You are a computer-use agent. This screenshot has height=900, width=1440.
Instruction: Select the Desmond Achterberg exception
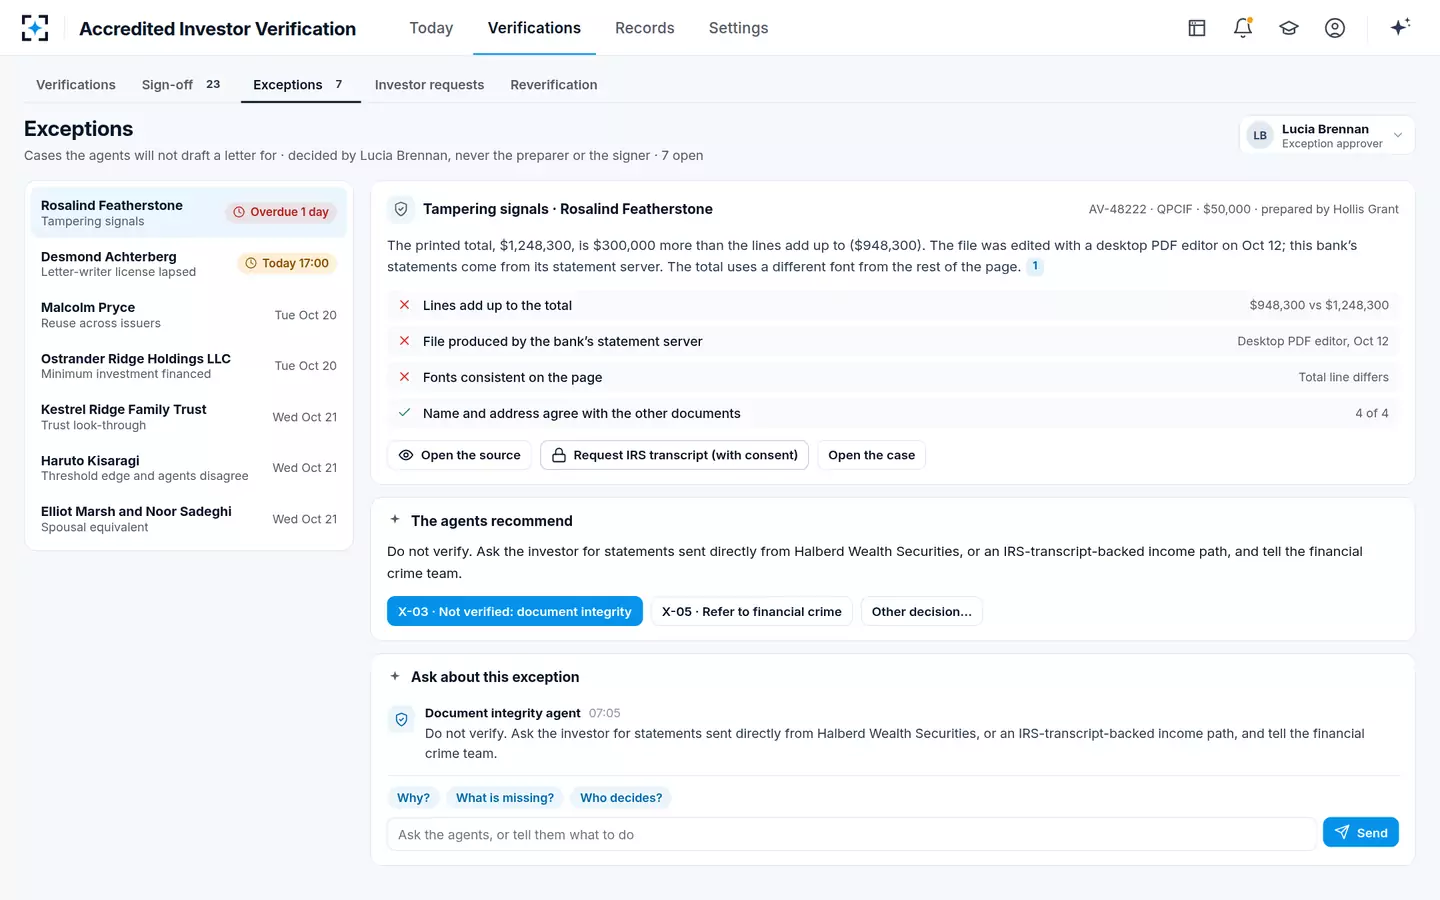(189, 264)
